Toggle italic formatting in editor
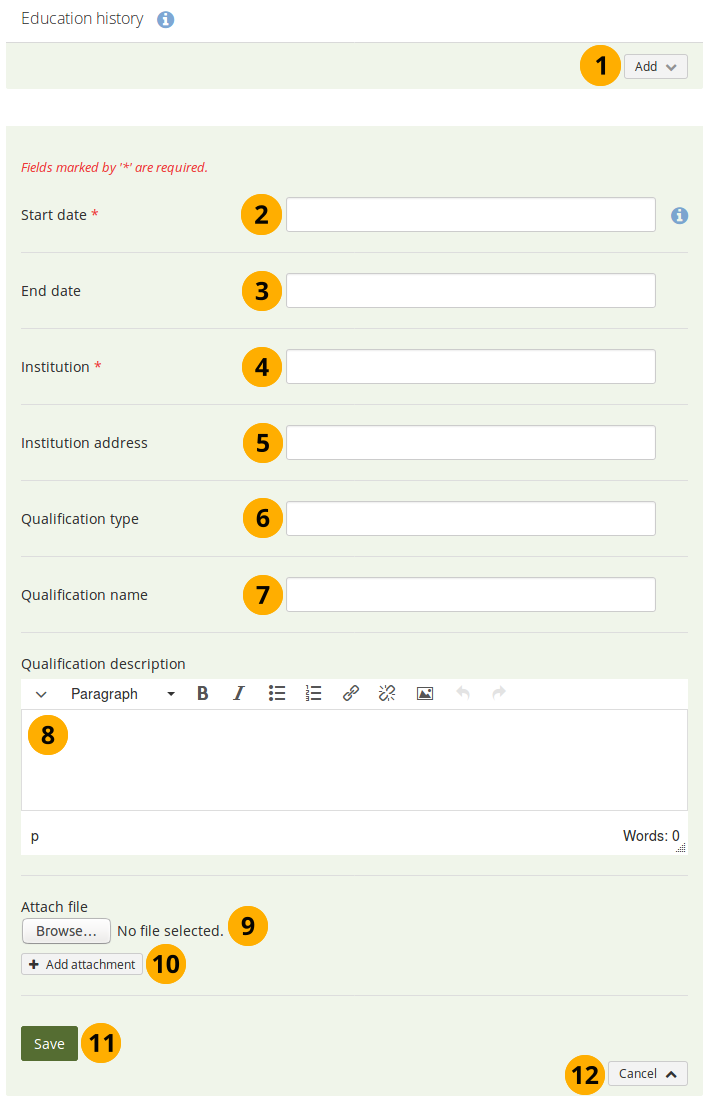The height and width of the screenshot is (1101, 709). pos(239,694)
